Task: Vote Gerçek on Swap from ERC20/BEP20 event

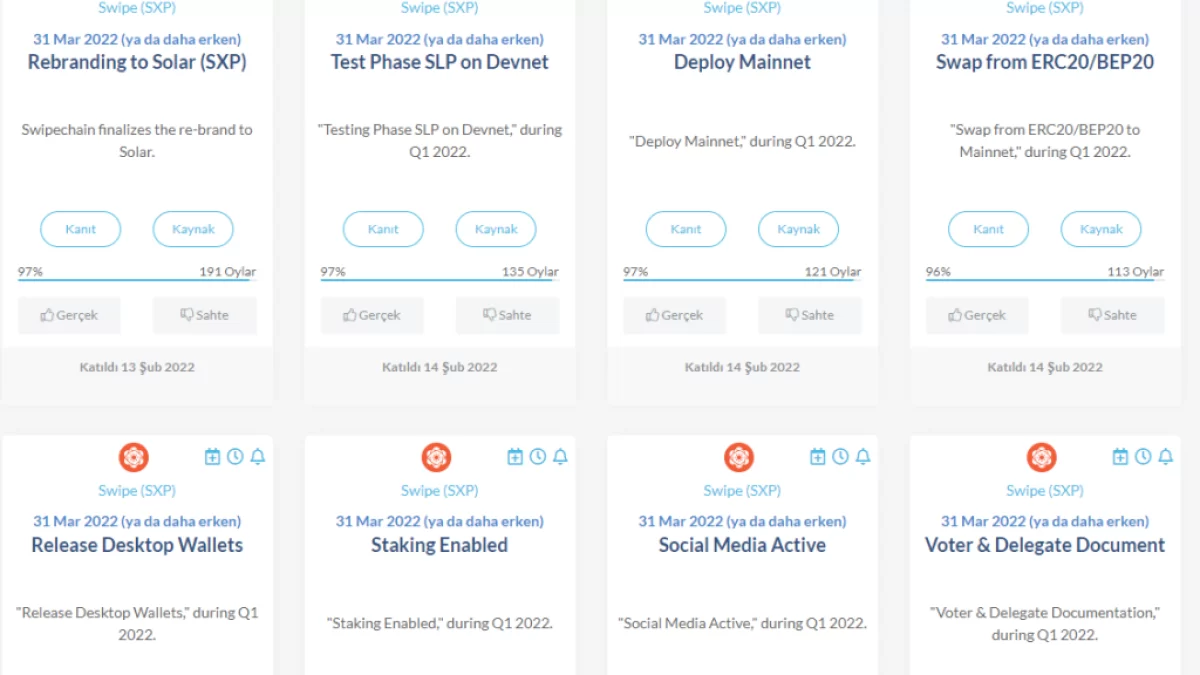Action: tap(976, 315)
